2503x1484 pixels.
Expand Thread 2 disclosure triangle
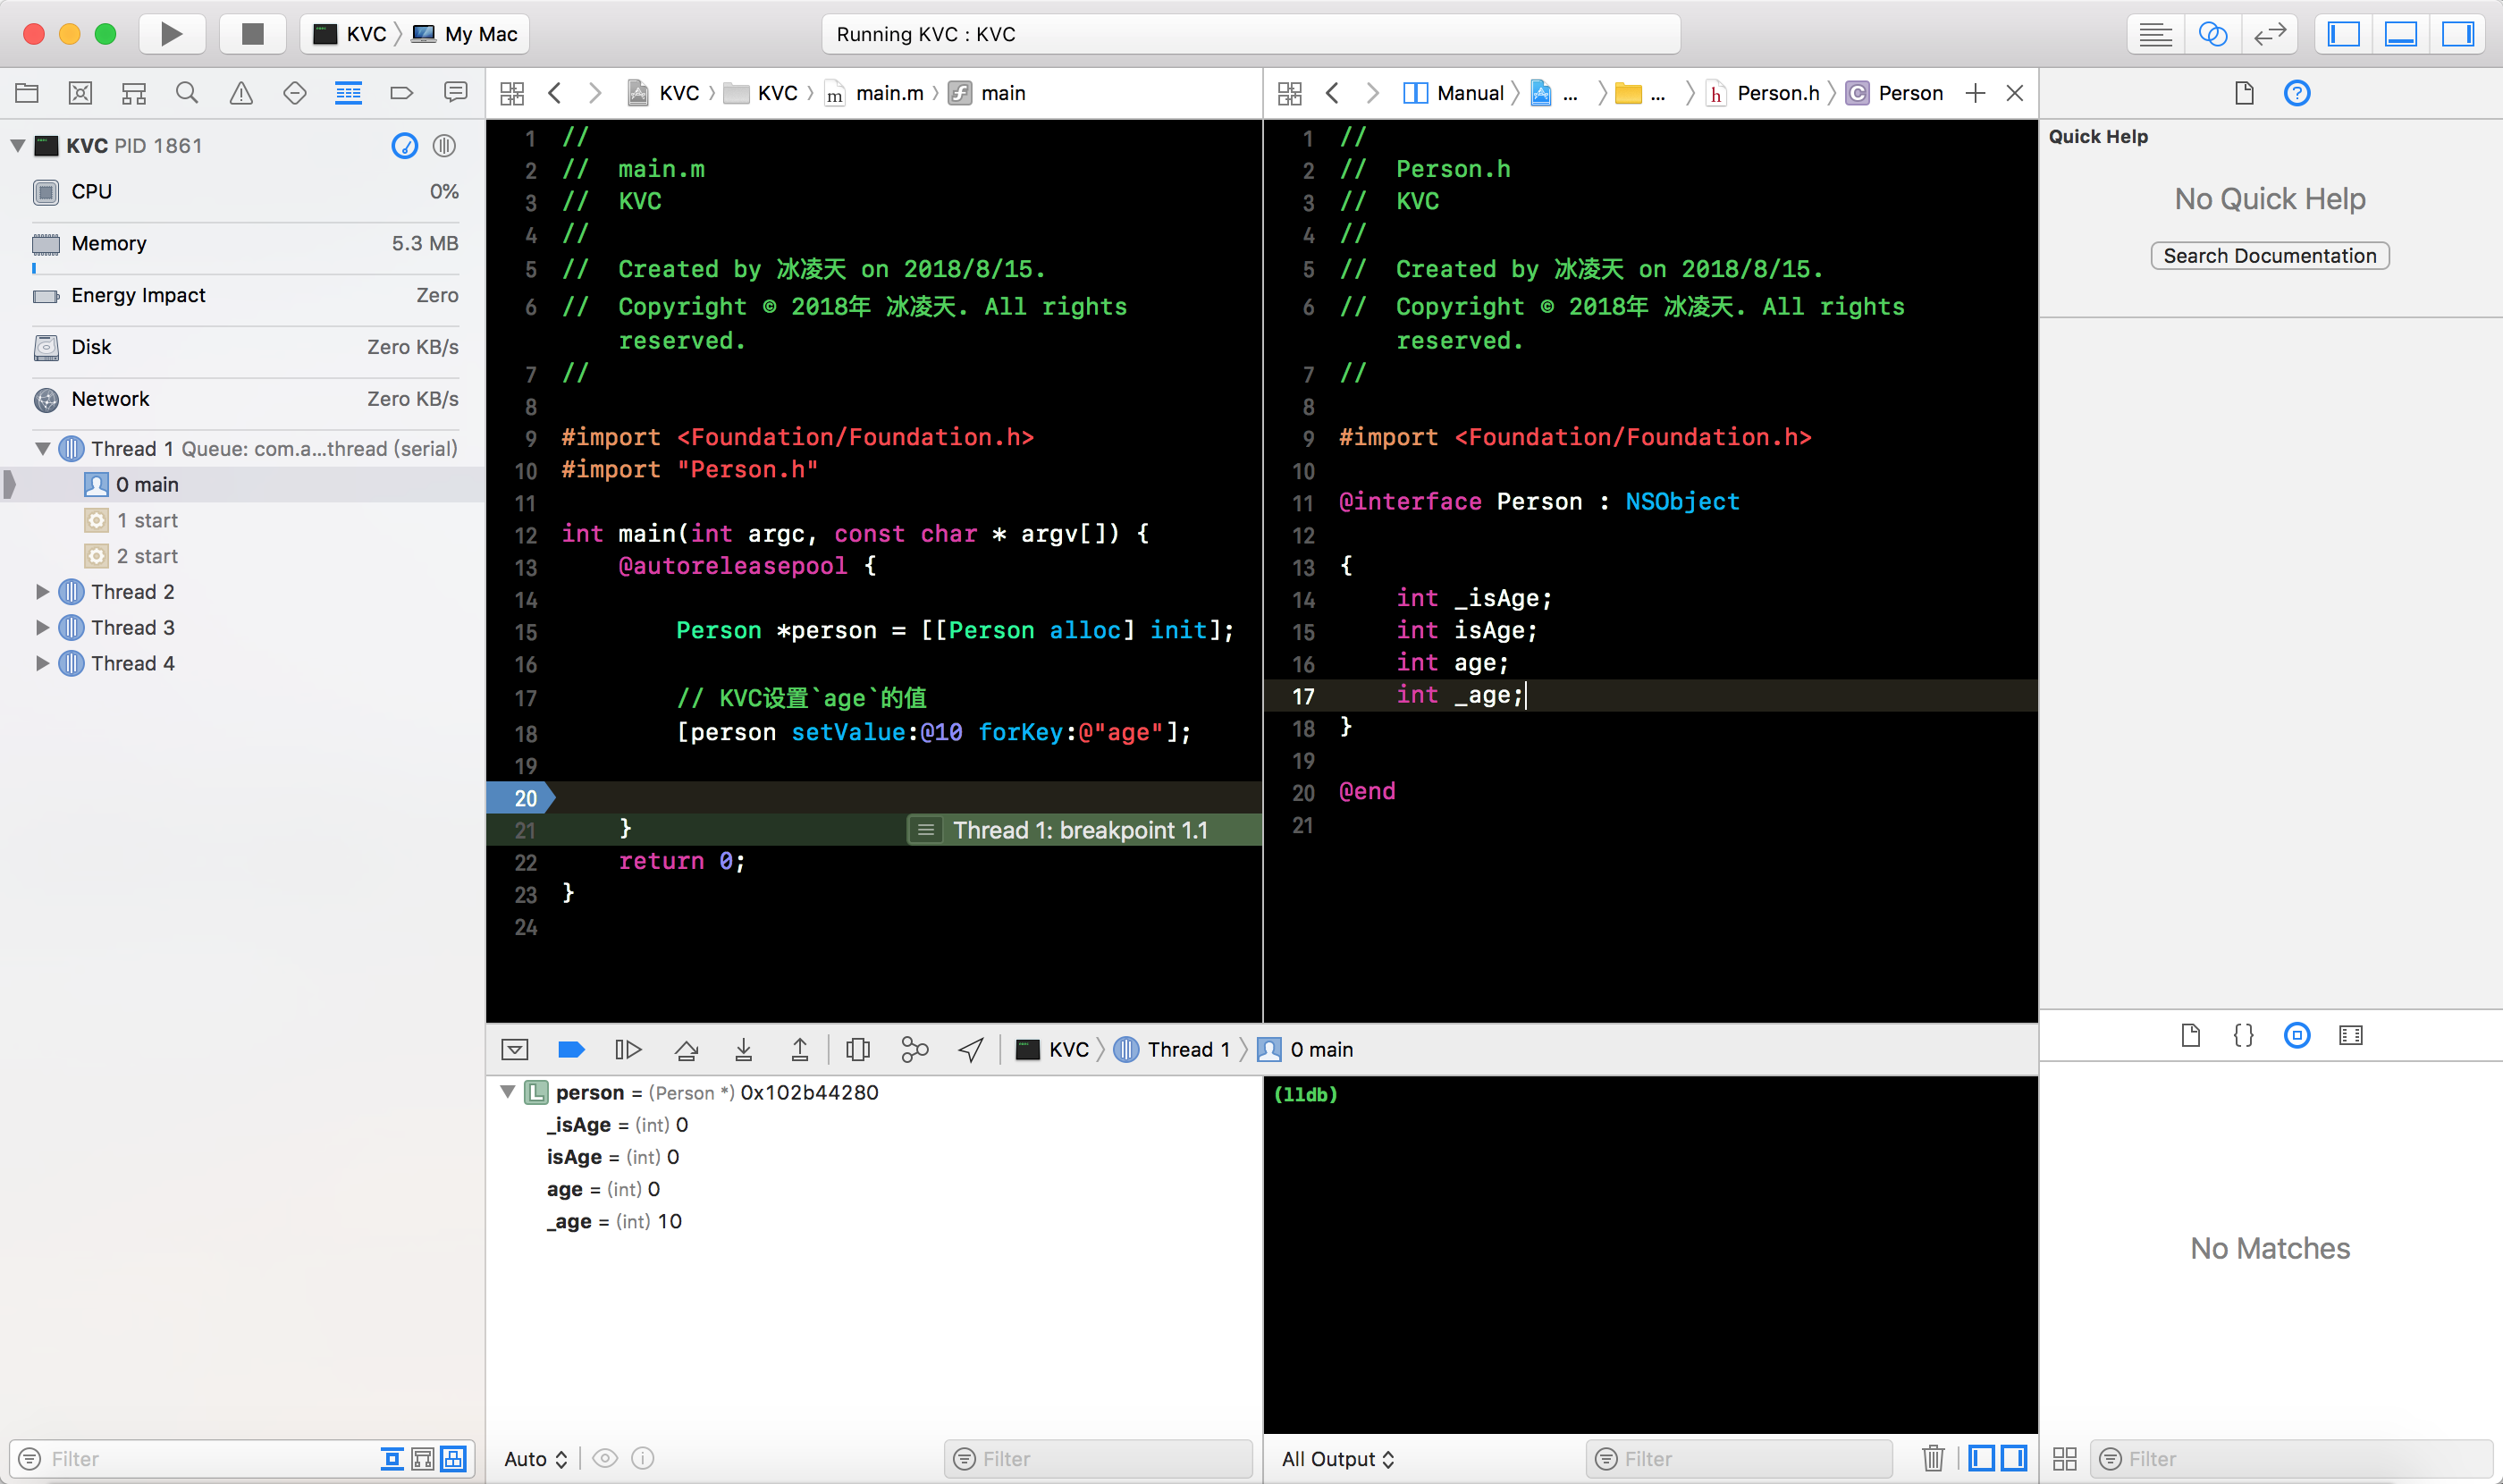[x=42, y=592]
